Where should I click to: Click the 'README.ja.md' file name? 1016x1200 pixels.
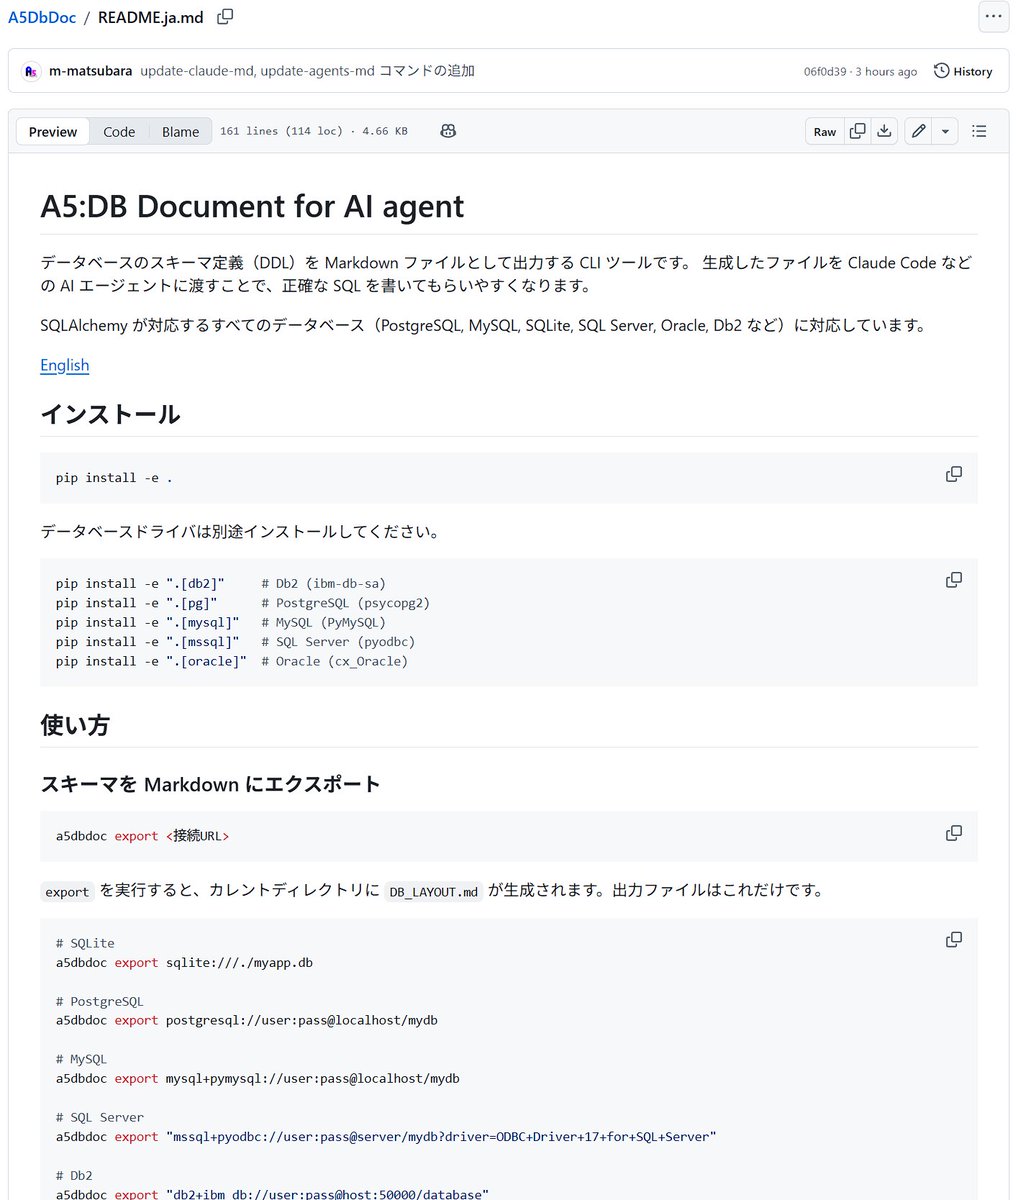pyautogui.click(x=151, y=17)
